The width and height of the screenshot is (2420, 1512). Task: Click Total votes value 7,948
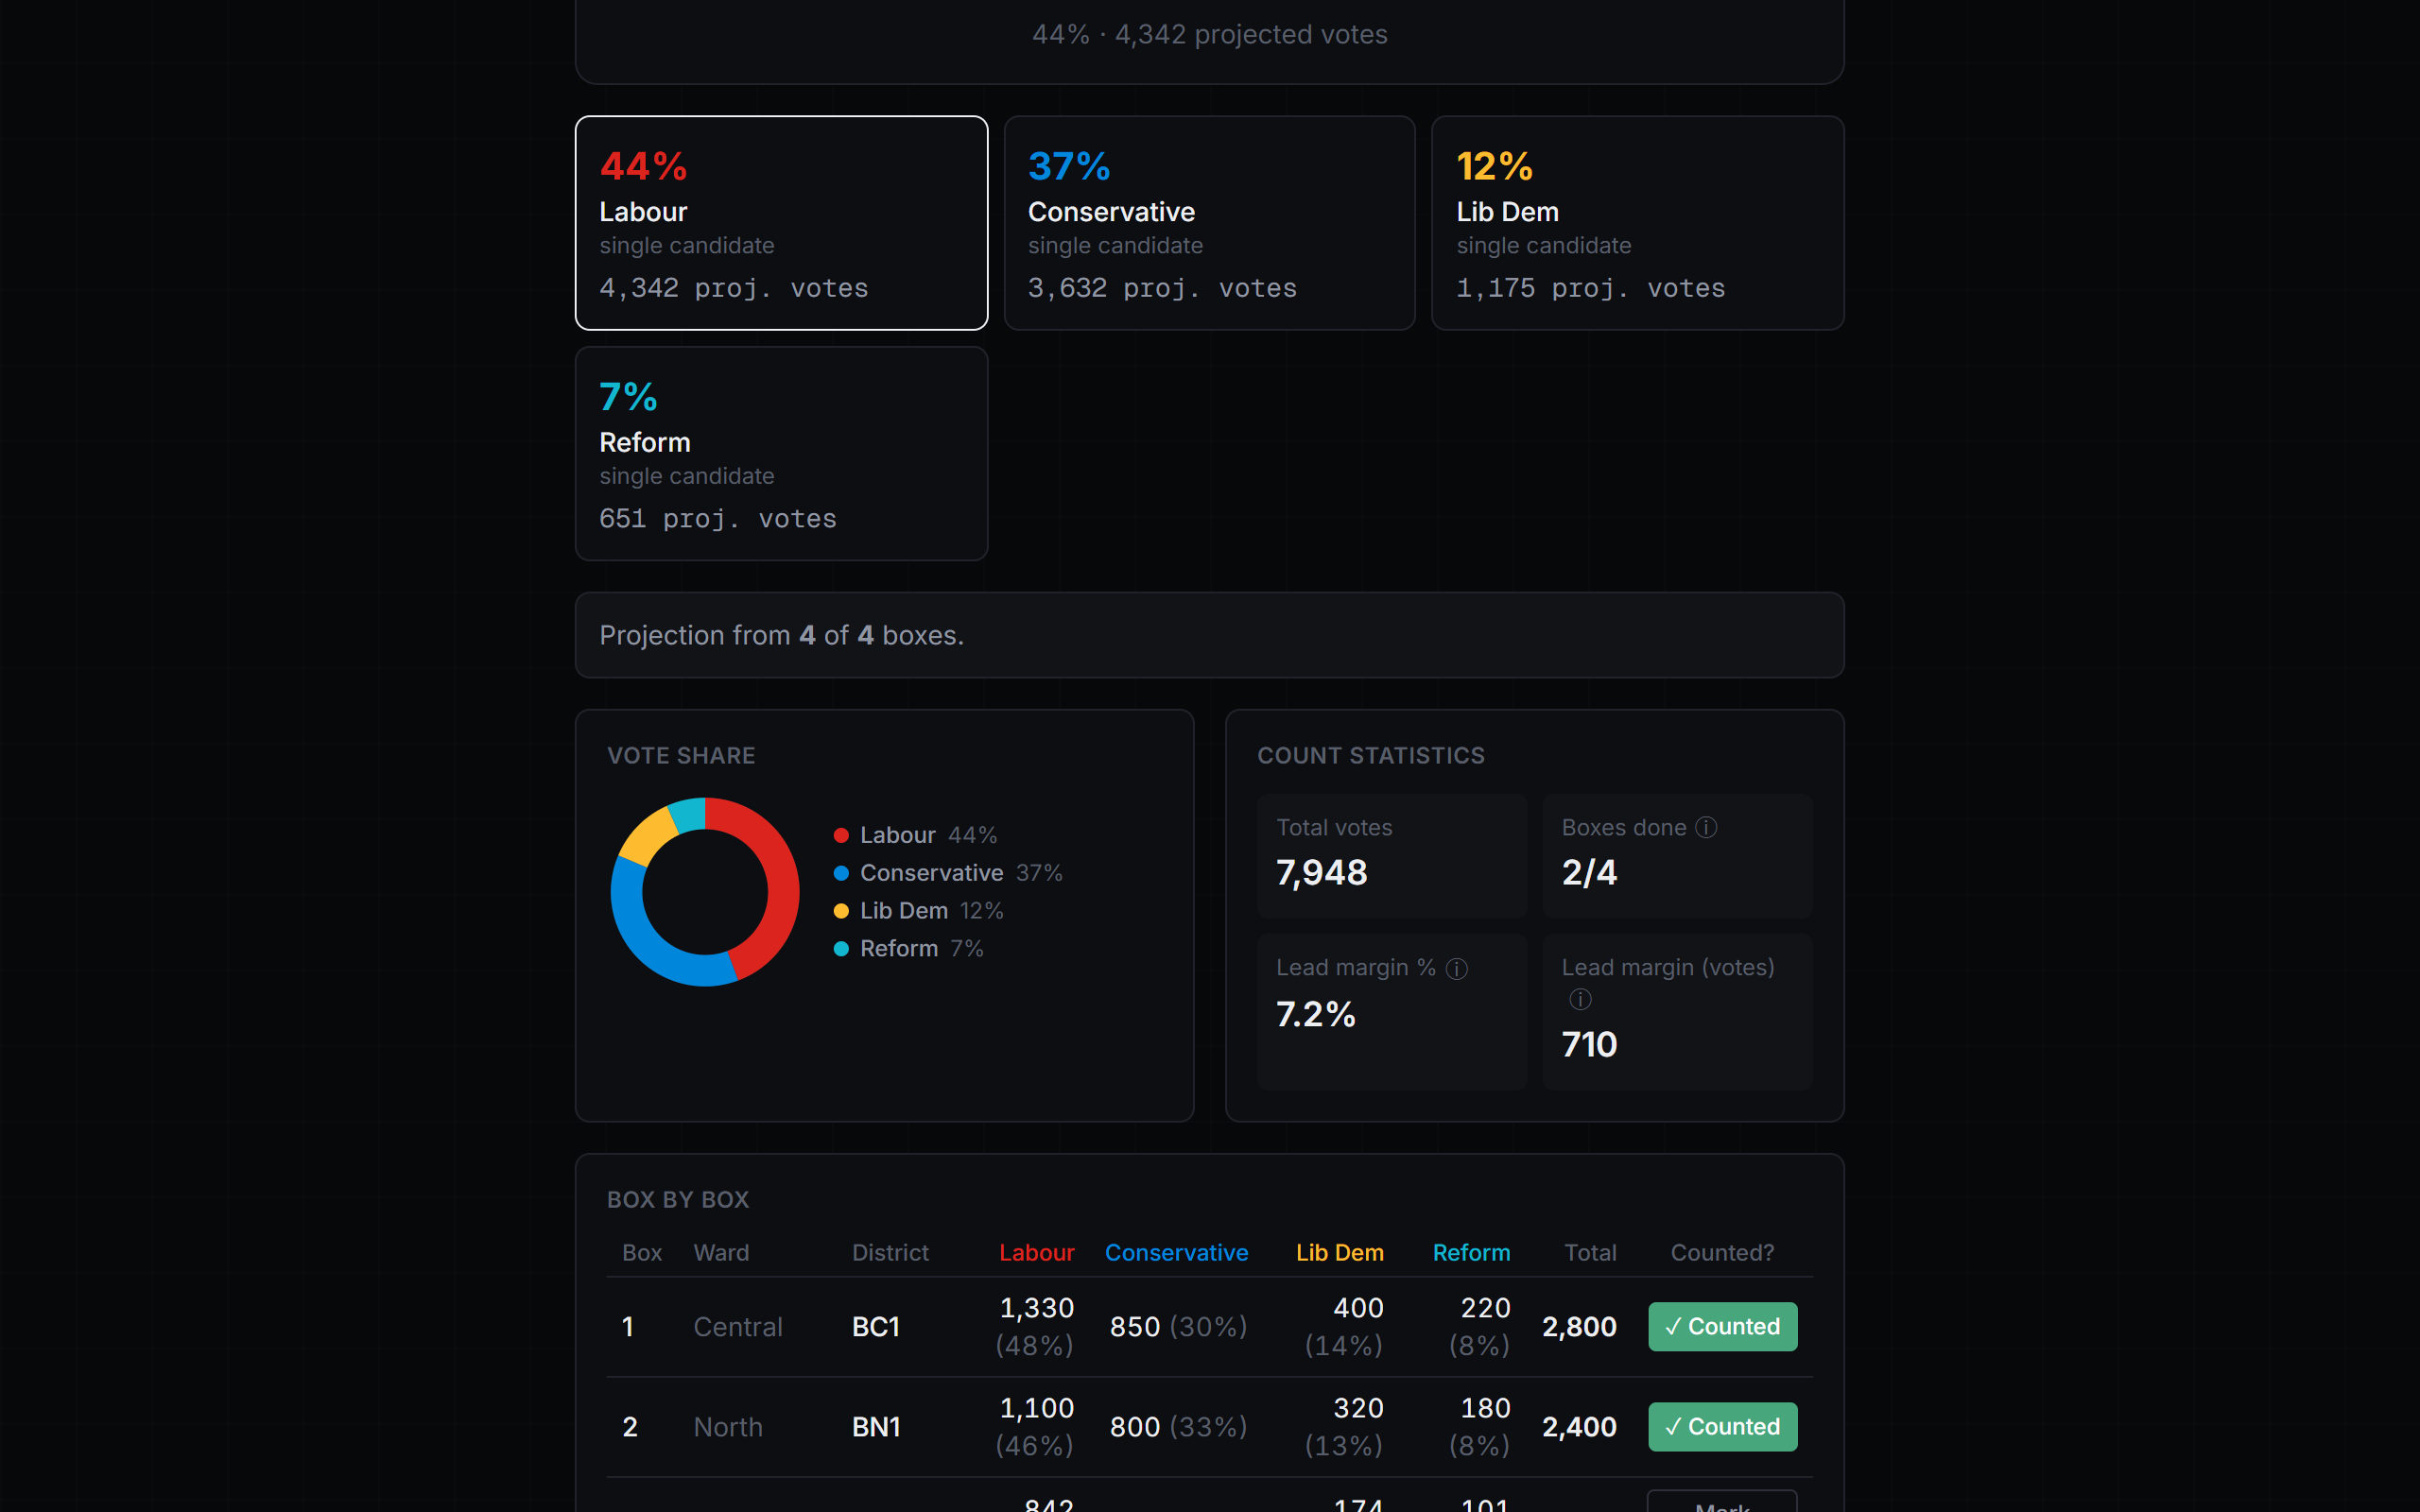(1321, 873)
